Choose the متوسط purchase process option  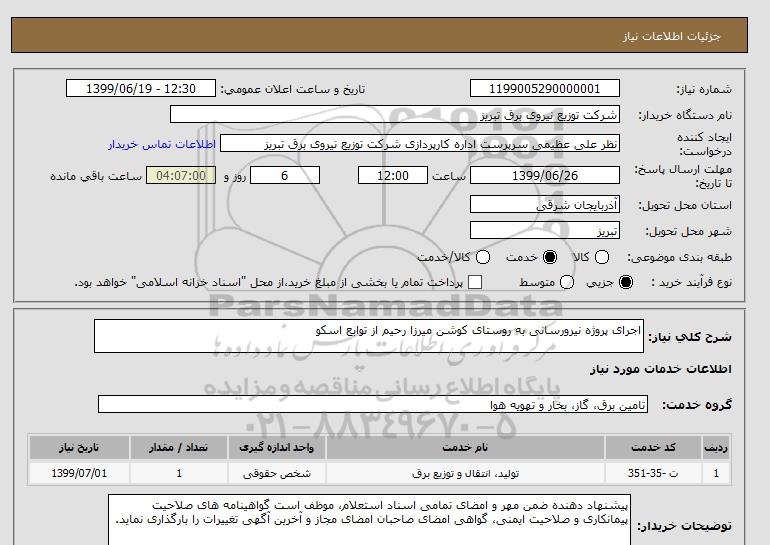point(567,282)
